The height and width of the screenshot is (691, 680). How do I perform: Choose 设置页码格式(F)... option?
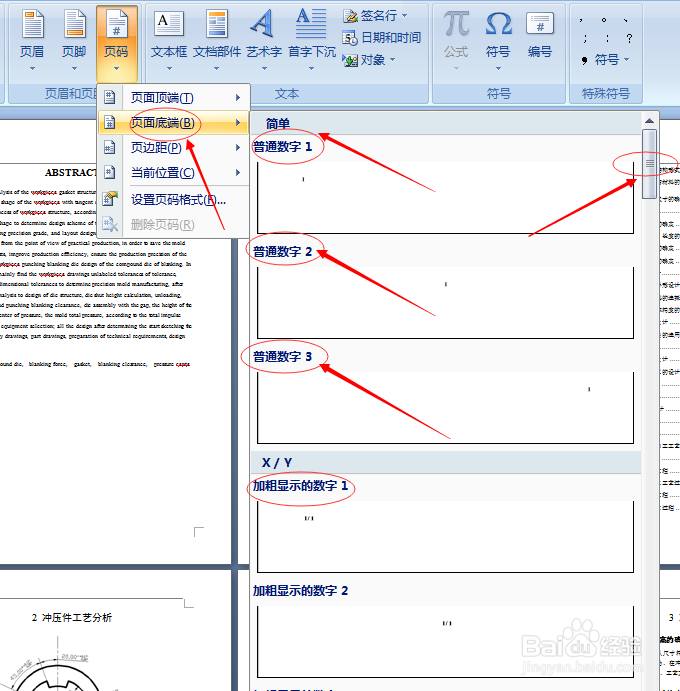[174, 200]
